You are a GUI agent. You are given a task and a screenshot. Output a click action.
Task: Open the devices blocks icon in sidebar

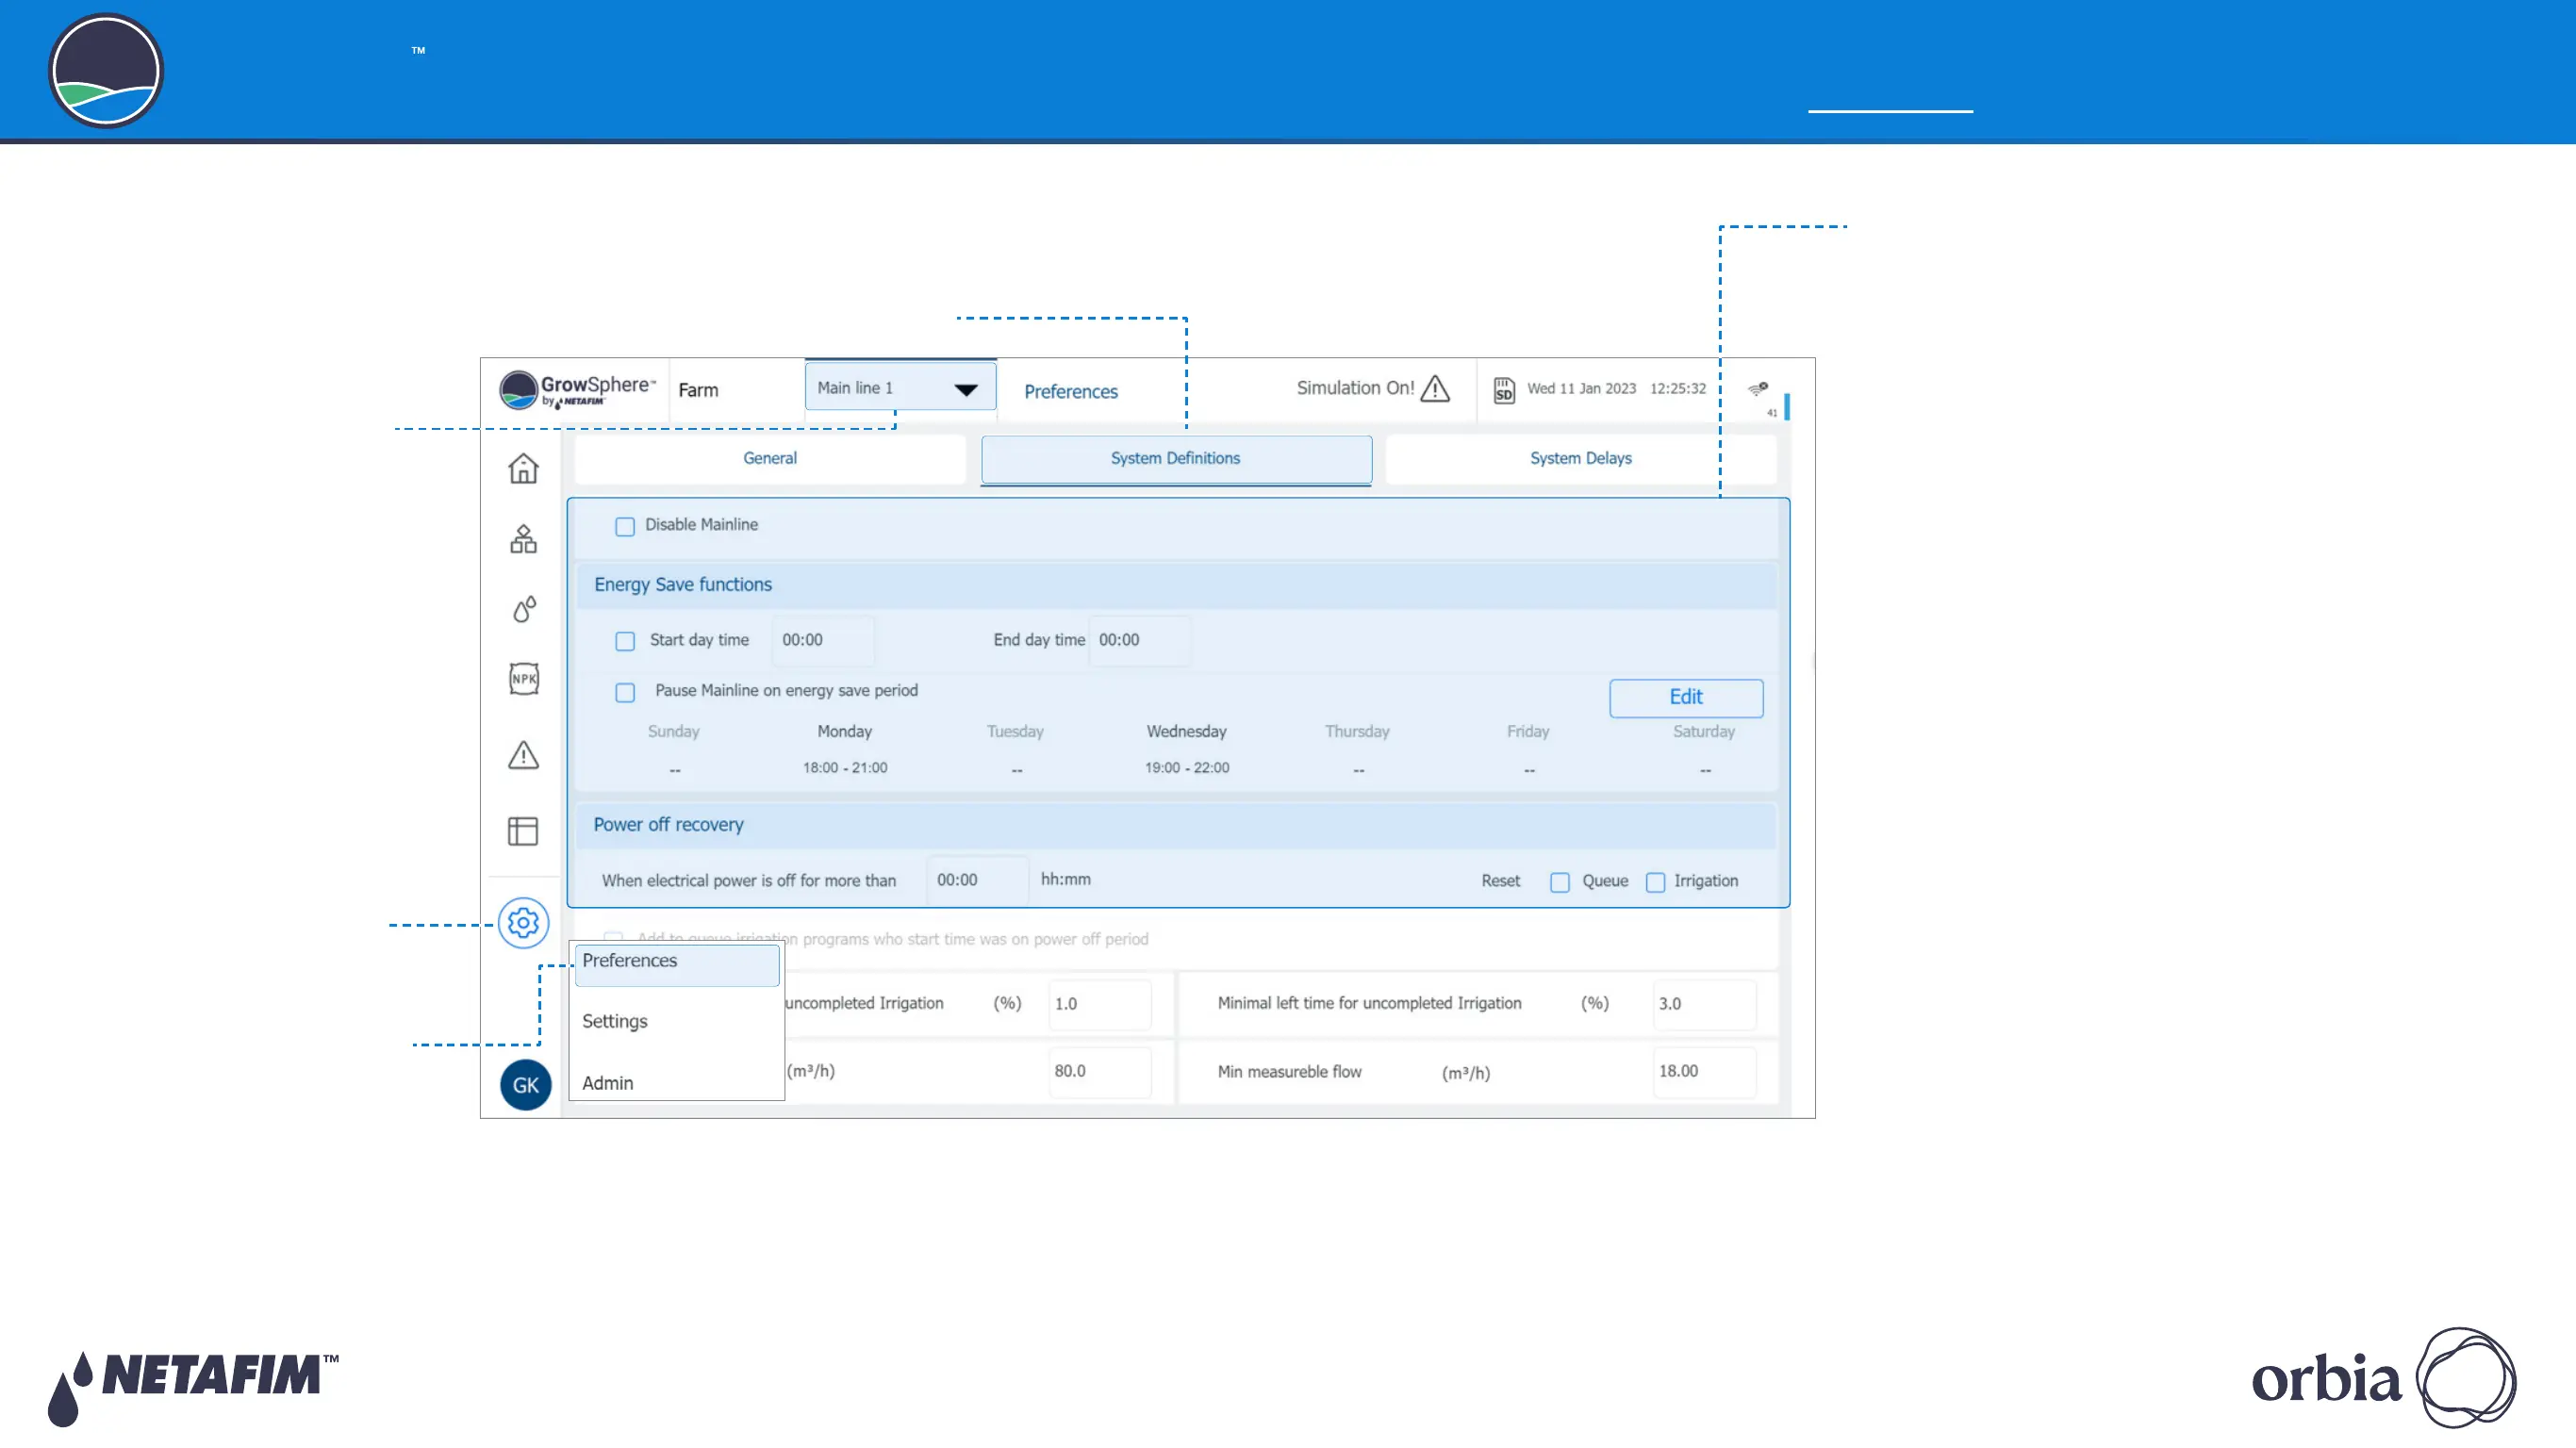(x=523, y=539)
